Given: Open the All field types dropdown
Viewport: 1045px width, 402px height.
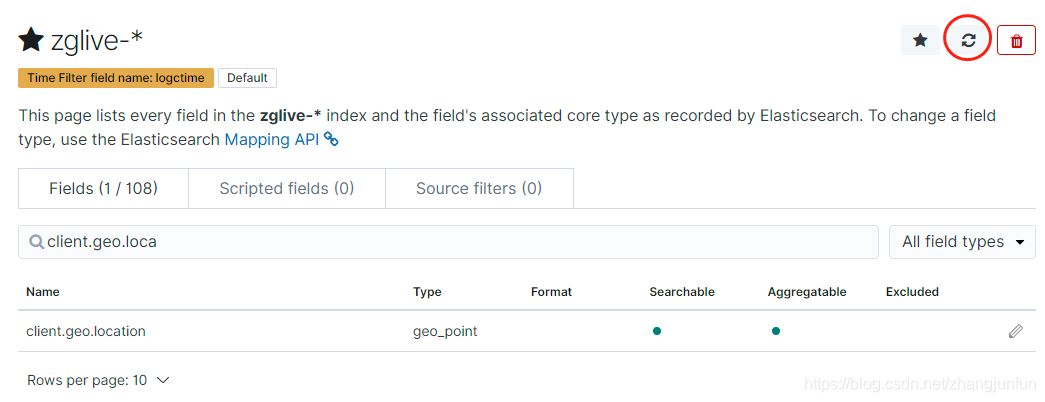Looking at the screenshot, I should coord(962,242).
